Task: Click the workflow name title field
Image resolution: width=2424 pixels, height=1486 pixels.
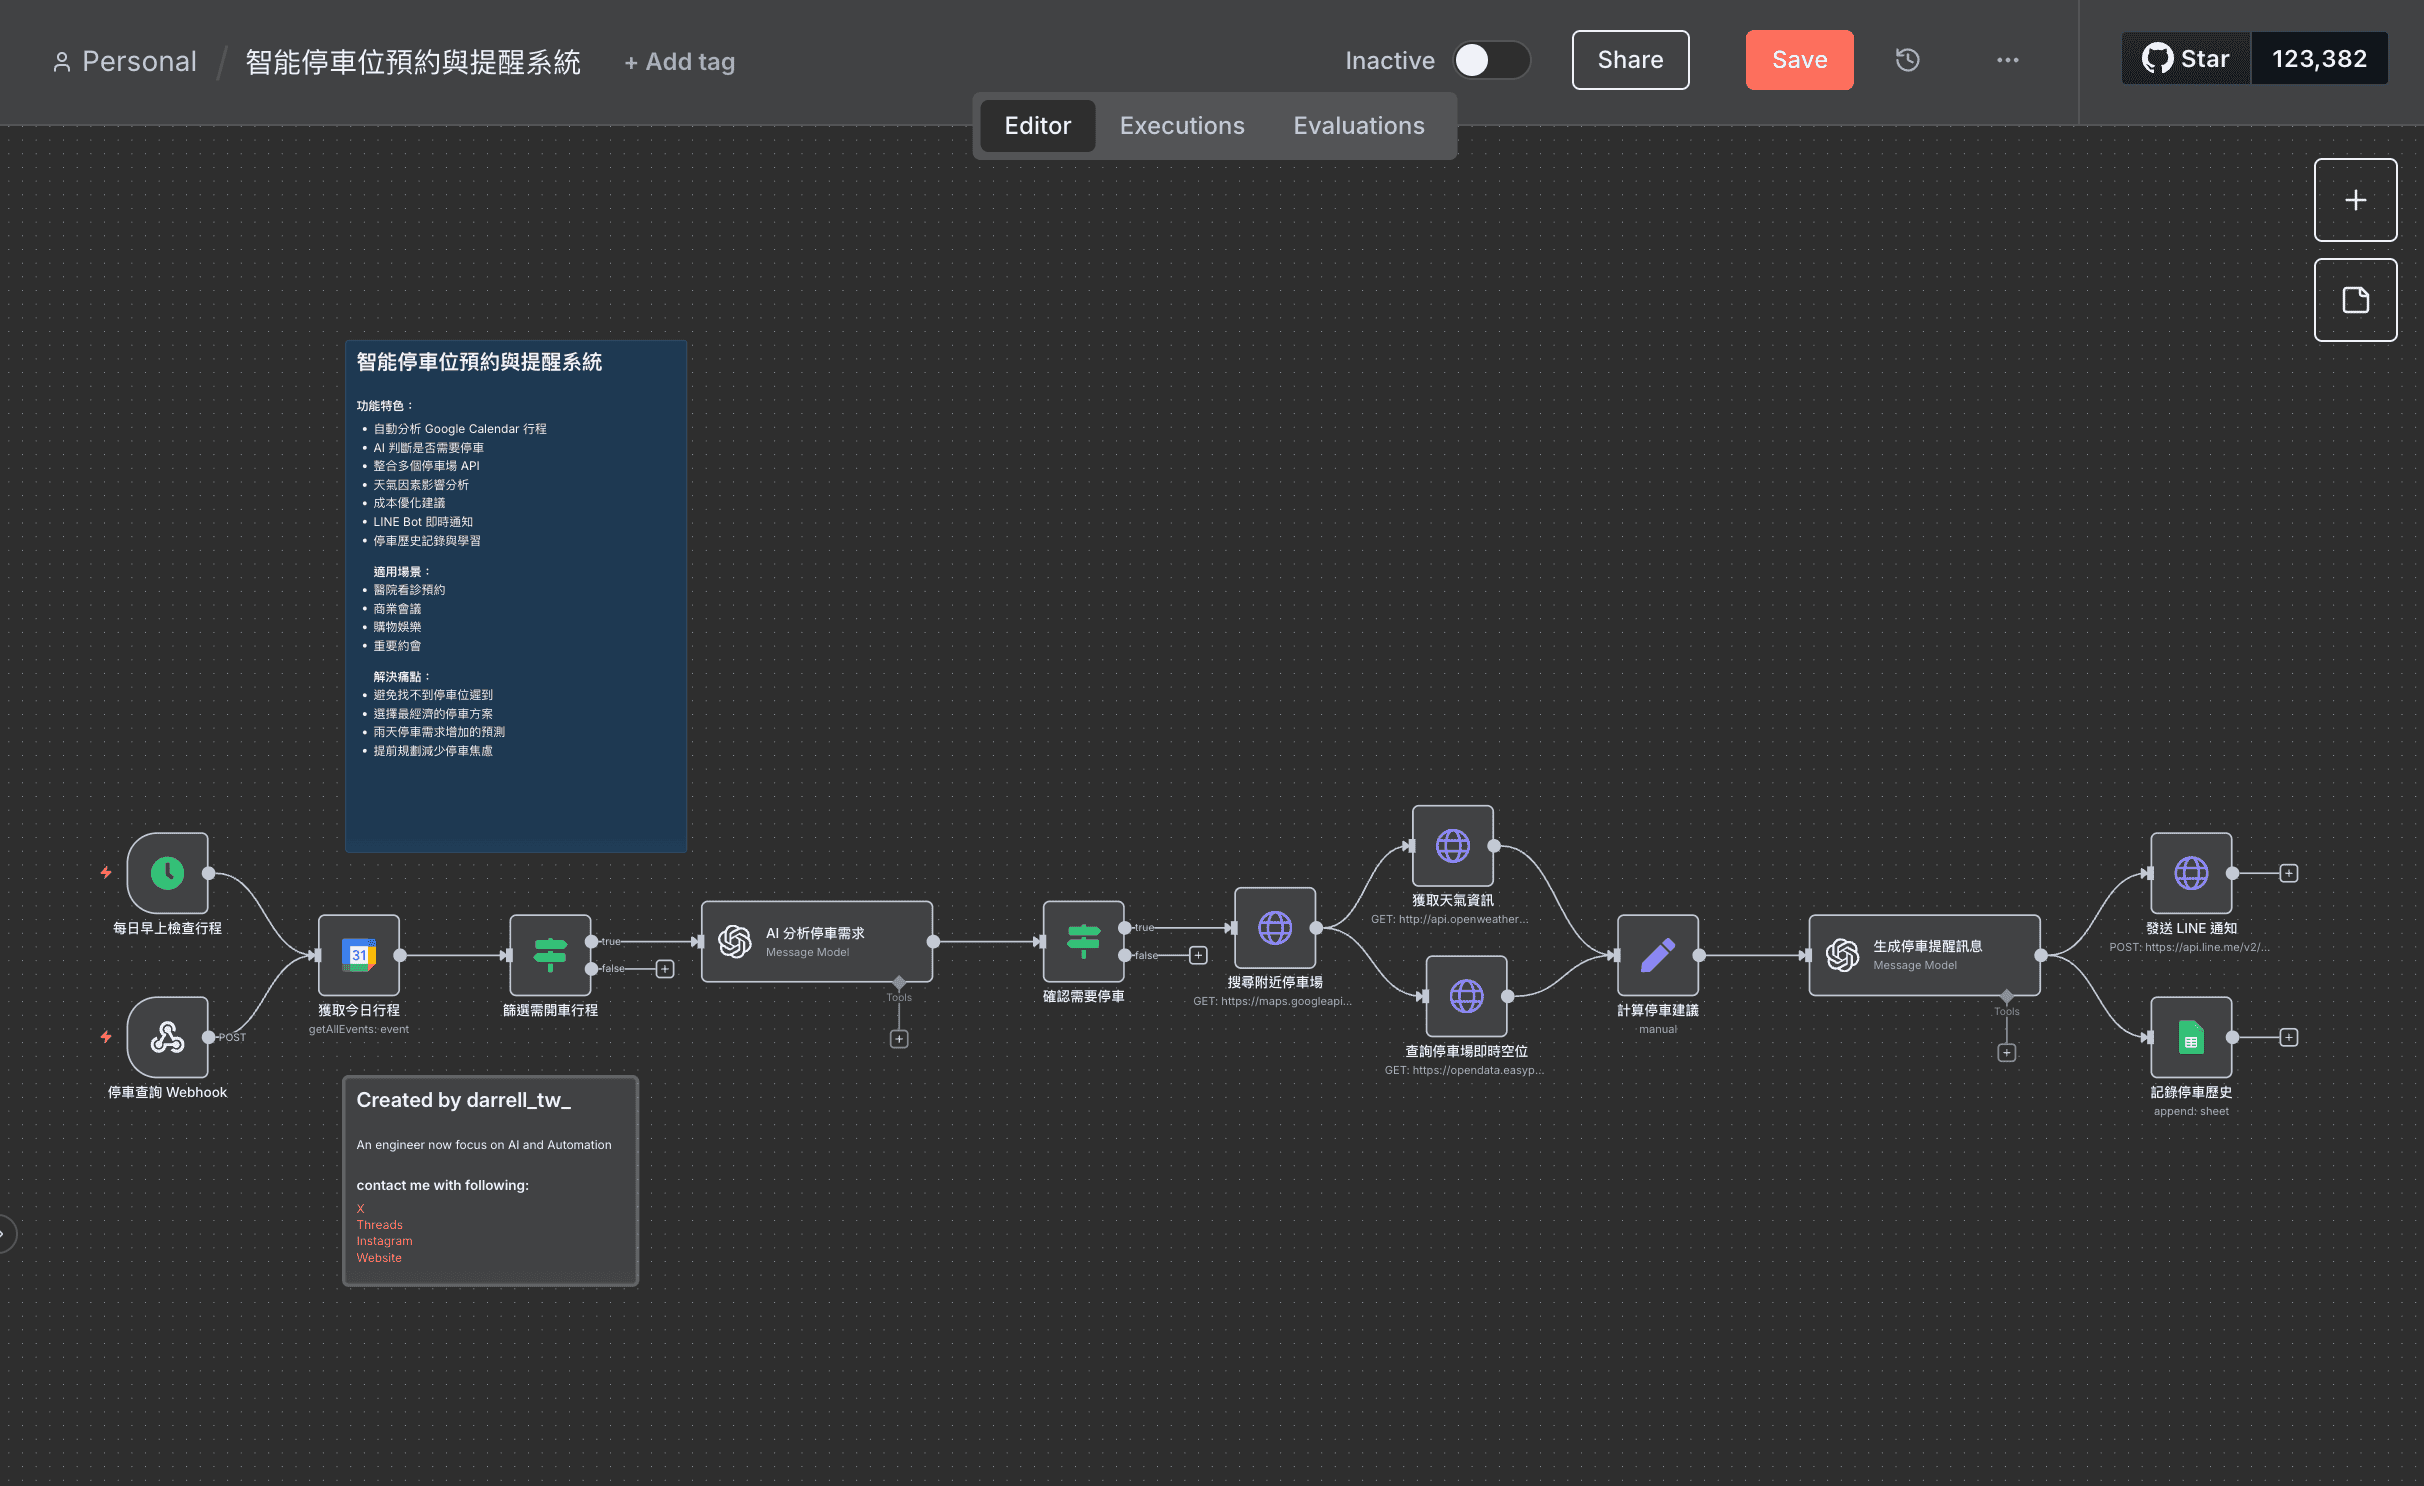Action: coord(413,62)
